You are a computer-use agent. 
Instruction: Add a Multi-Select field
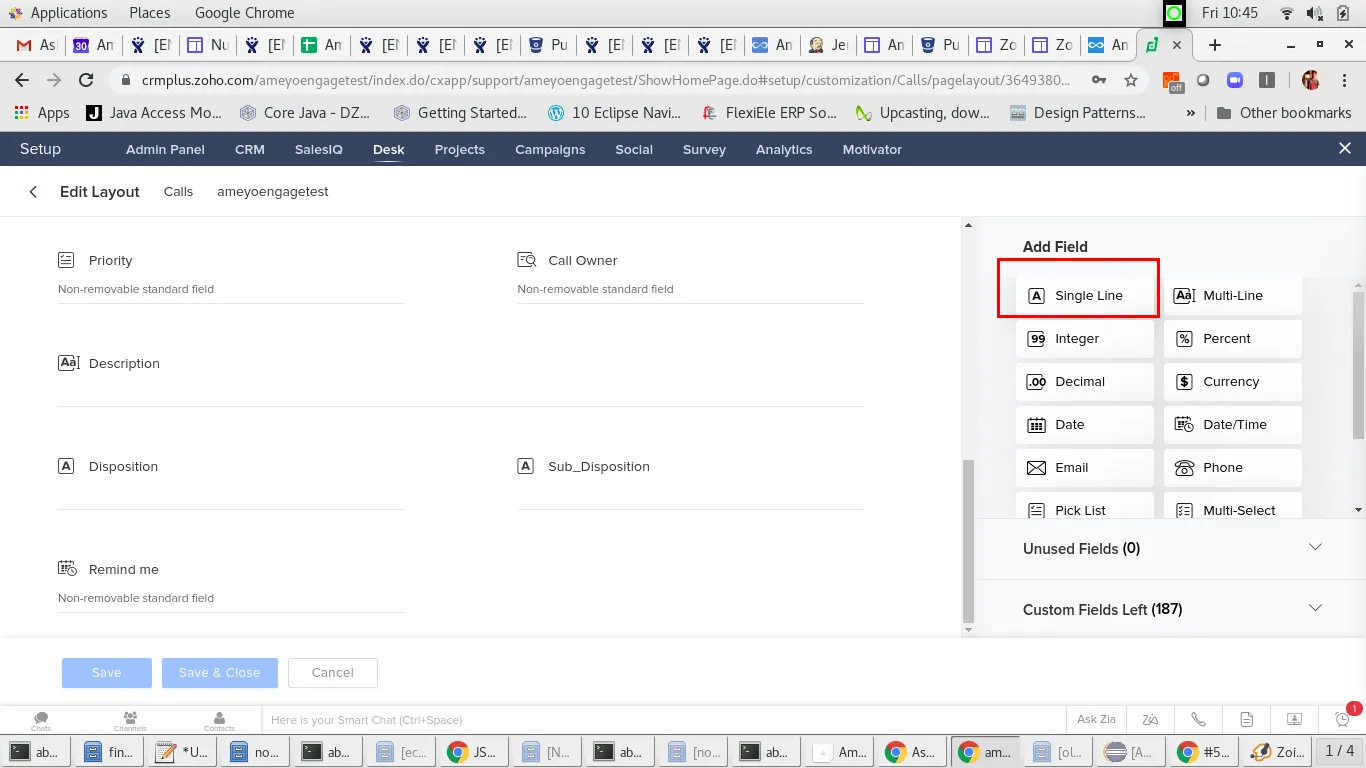(x=1232, y=505)
